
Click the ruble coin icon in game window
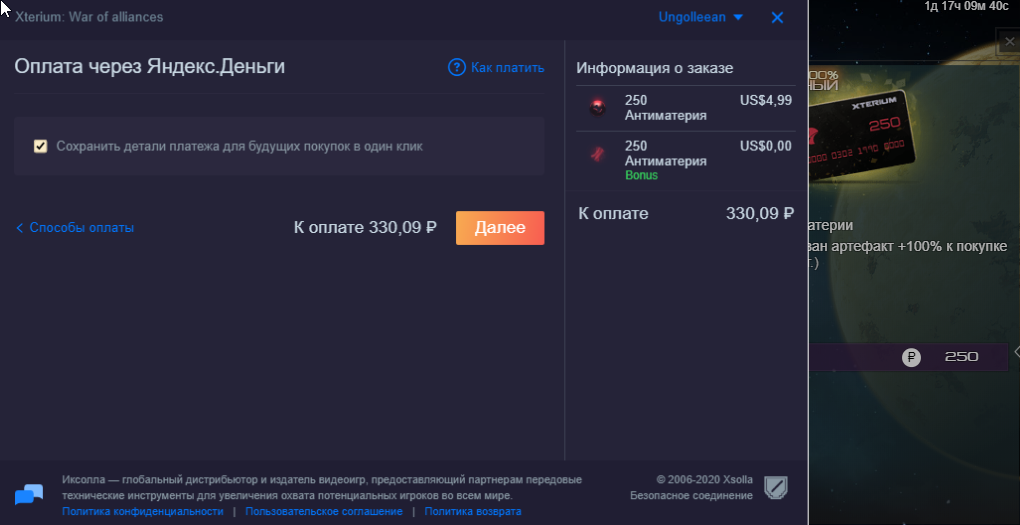coord(911,357)
